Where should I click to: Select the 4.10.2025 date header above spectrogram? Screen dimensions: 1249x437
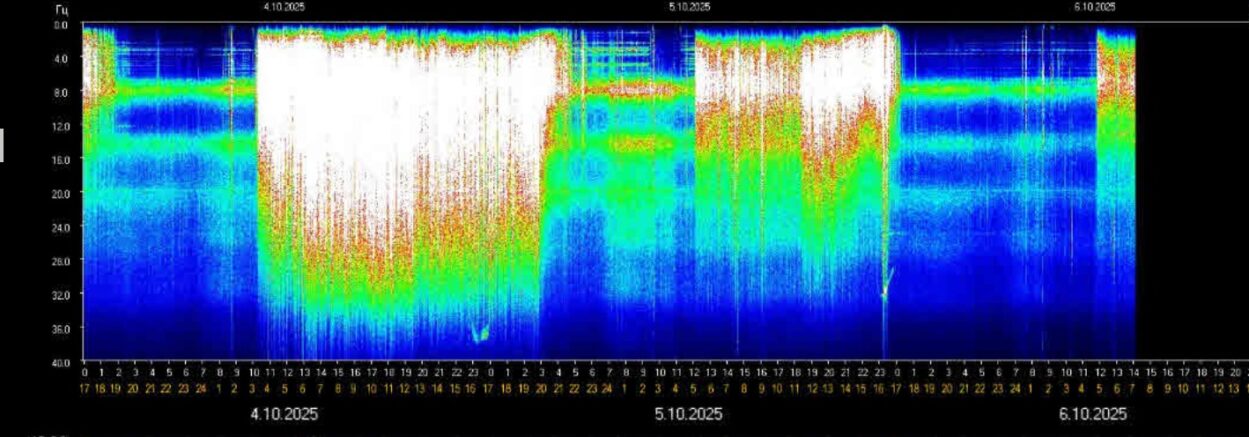pos(285,7)
